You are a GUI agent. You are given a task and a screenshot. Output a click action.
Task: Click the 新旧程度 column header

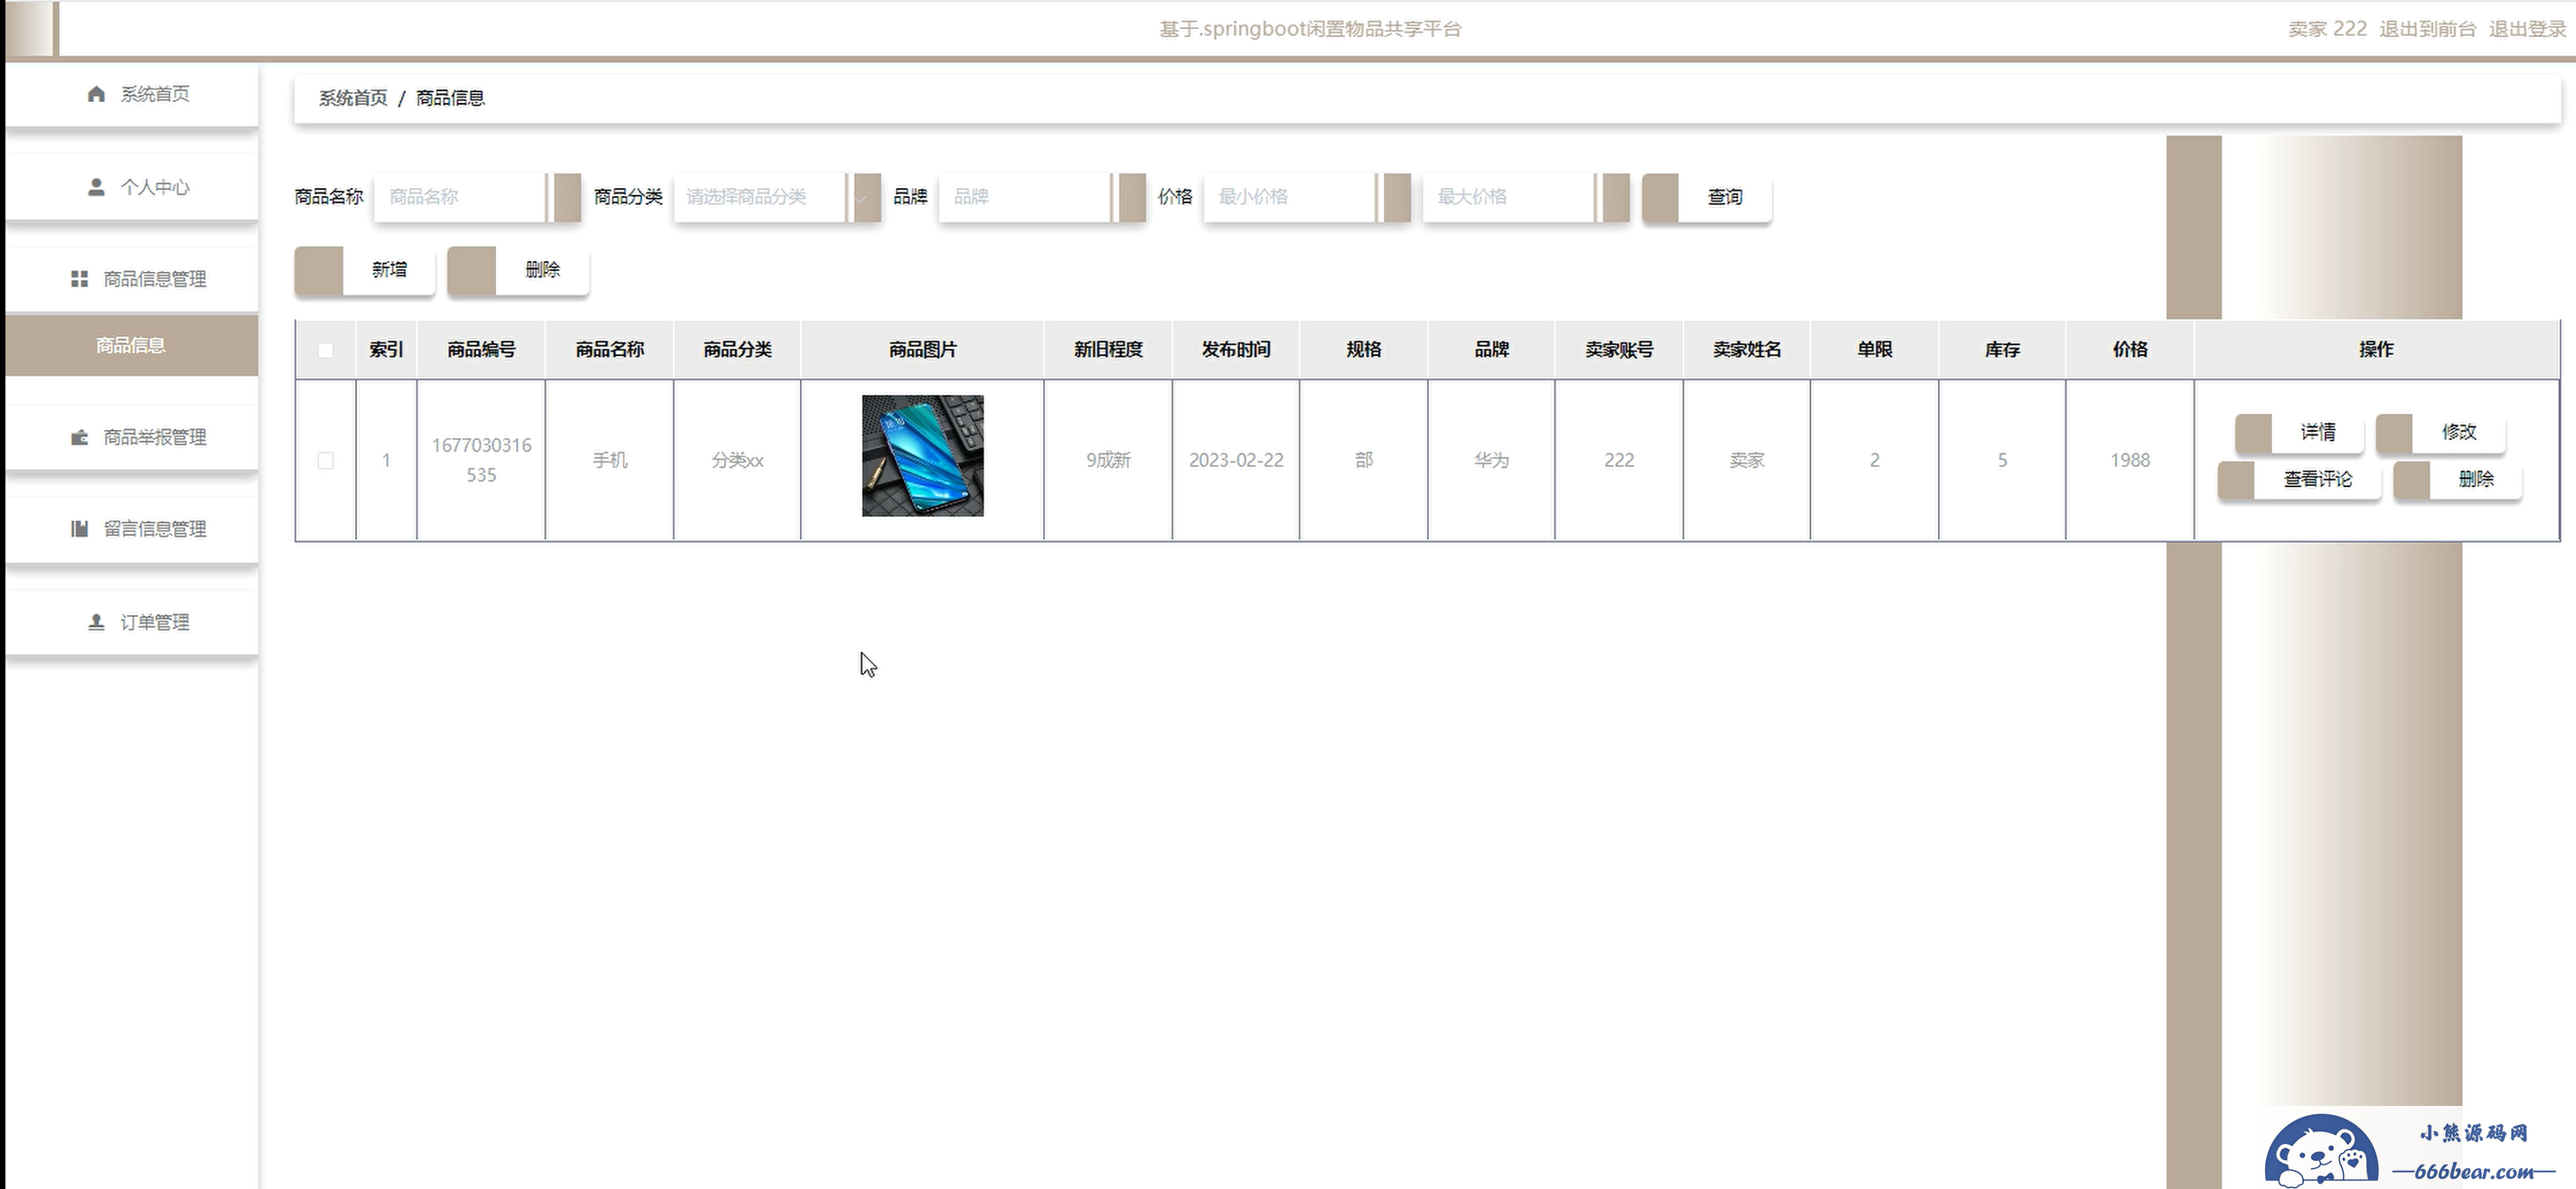[1108, 349]
